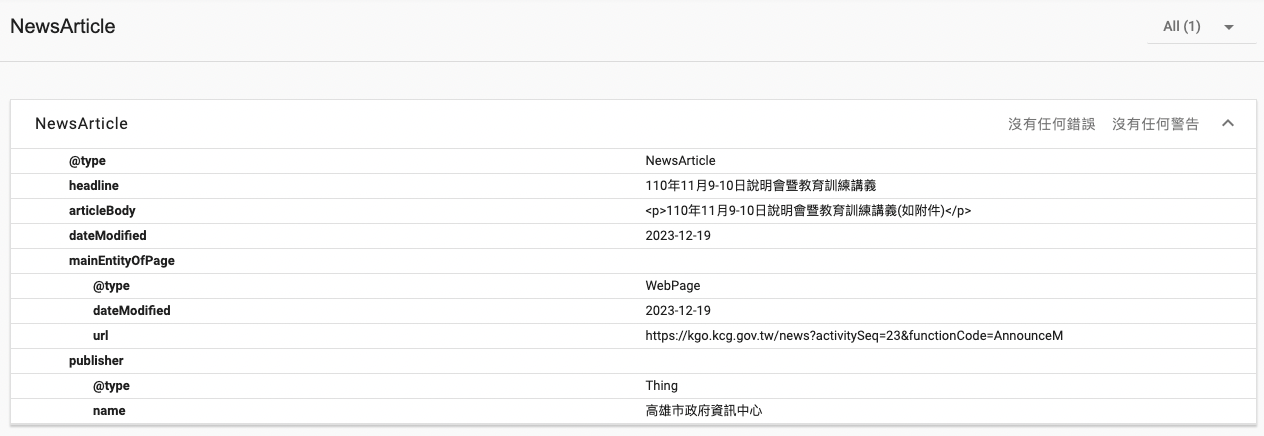1264x436 pixels.
Task: Click the publisher property row
Action: (x=96, y=361)
